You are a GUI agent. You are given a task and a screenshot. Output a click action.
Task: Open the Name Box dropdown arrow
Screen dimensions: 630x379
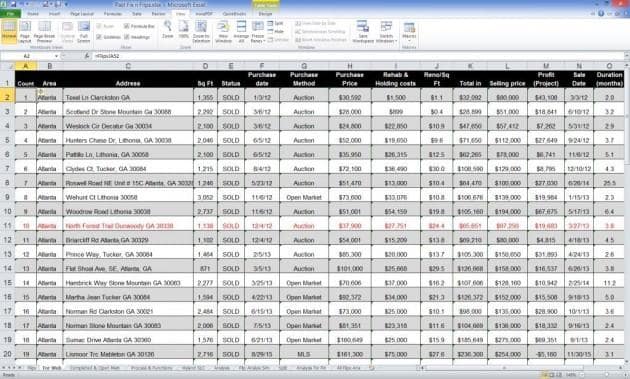(57, 56)
